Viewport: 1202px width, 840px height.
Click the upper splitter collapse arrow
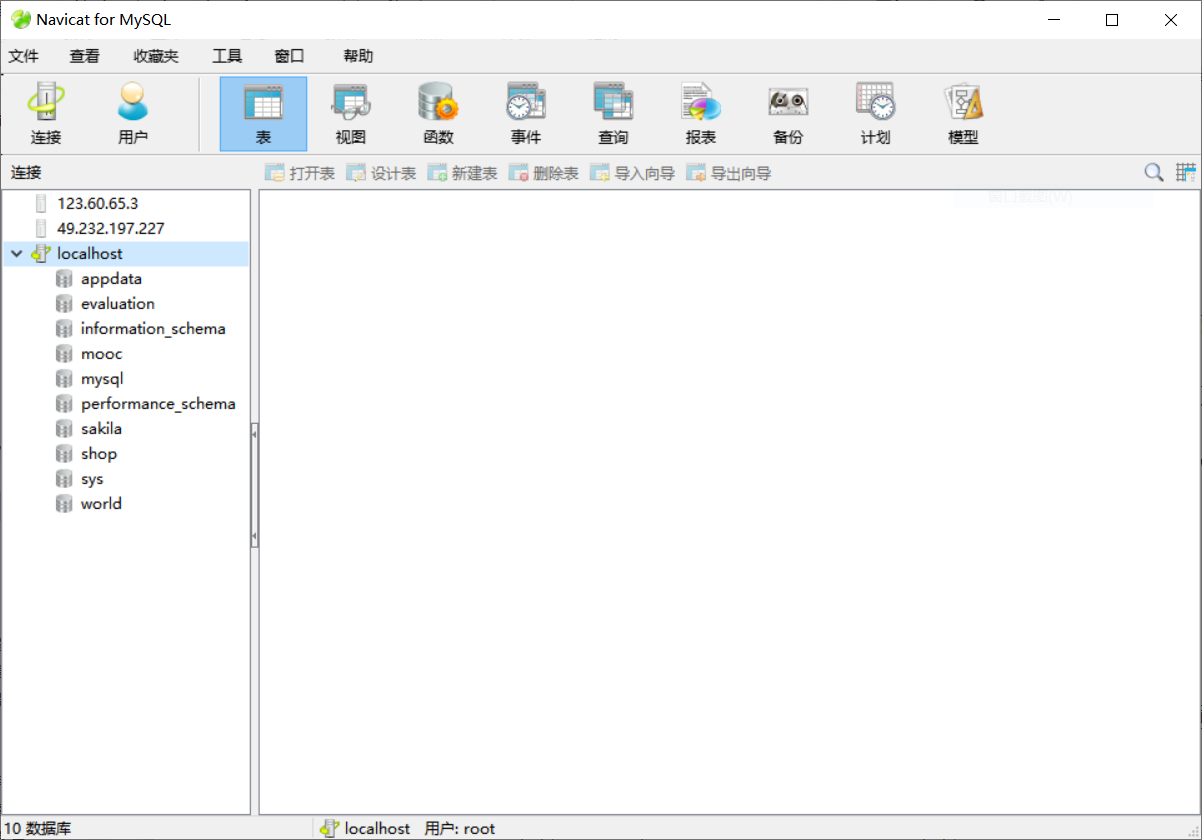pos(254,435)
